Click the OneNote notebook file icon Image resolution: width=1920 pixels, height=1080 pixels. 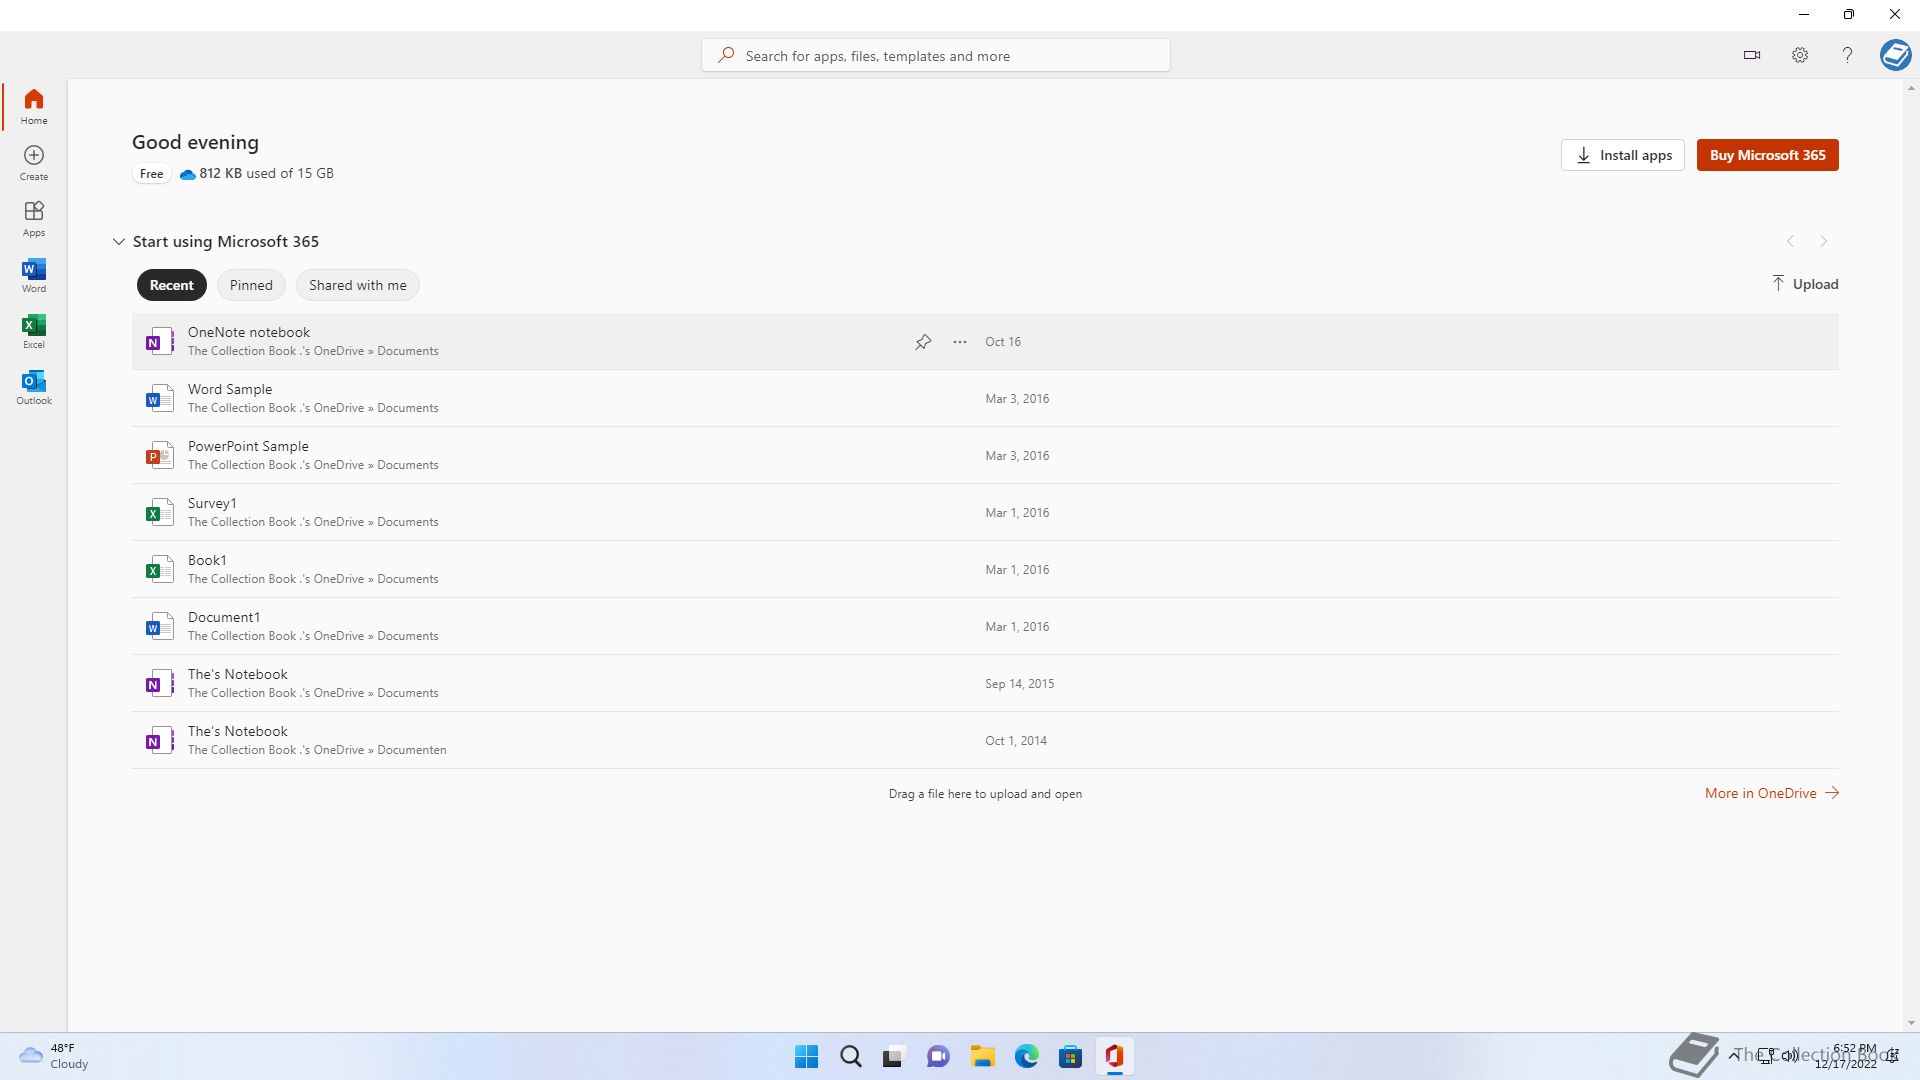coord(159,341)
